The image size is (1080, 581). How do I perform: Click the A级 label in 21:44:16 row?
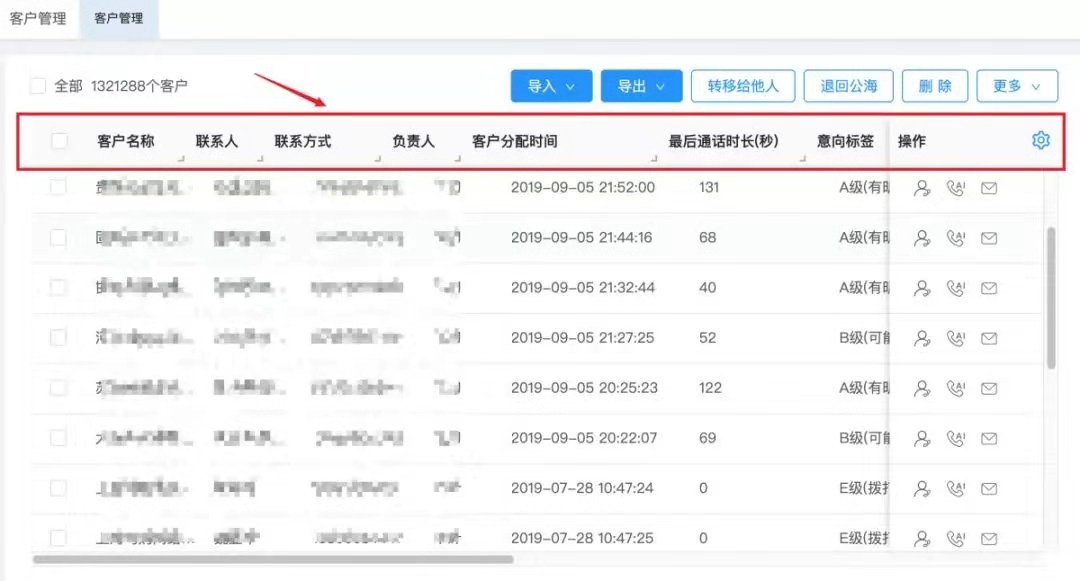(x=864, y=237)
